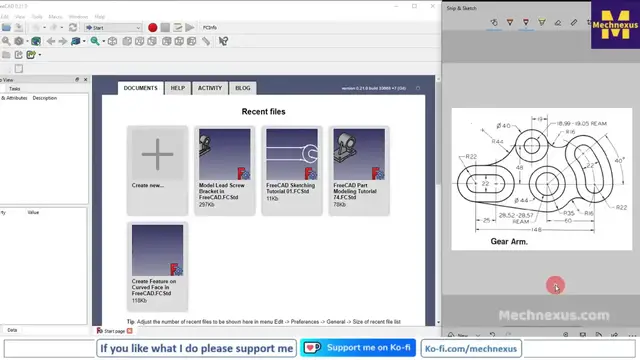Expand the draw style dropdown arrow
This screenshot has width=640, height=360.
tap(27, 42)
